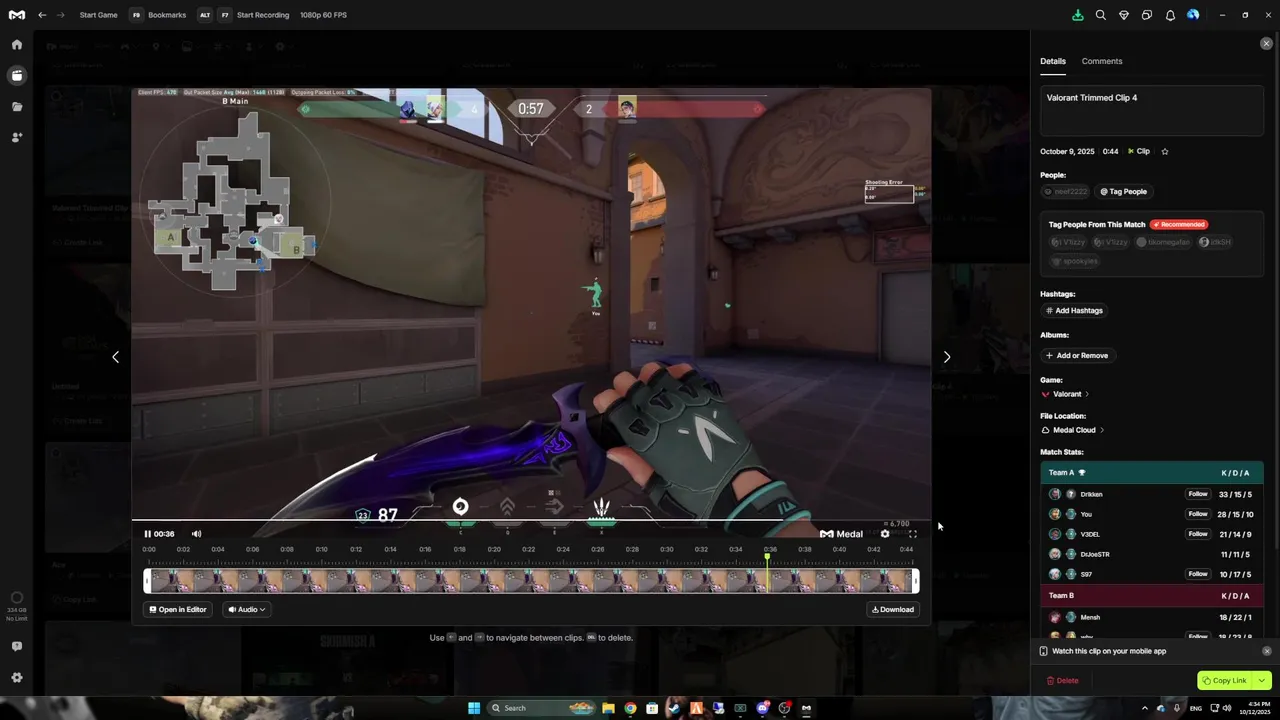The width and height of the screenshot is (1280, 720).
Task: Open the folder icon in the sidebar
Action: point(17,106)
